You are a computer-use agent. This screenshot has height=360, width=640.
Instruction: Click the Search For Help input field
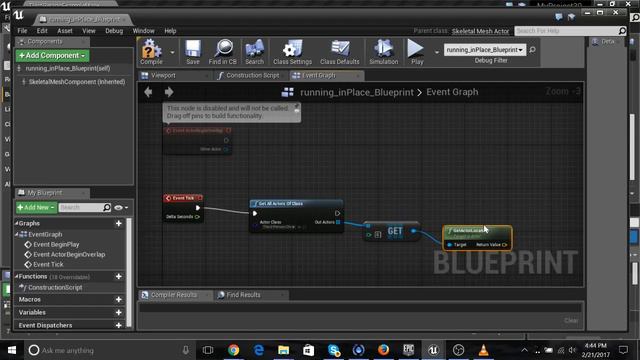click(566, 31)
